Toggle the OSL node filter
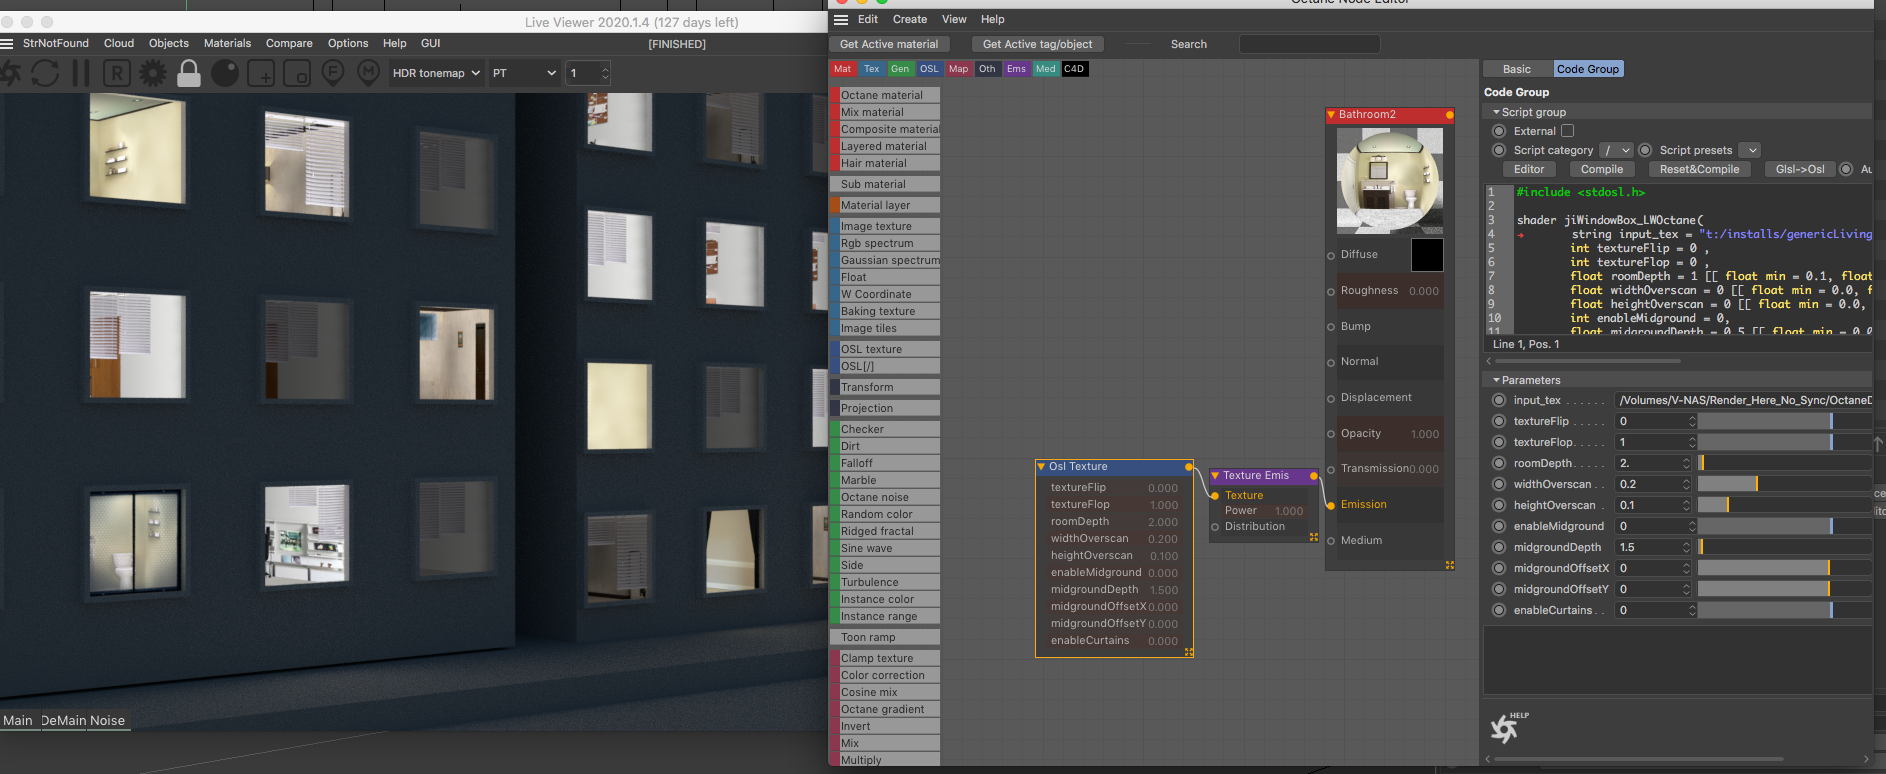Image resolution: width=1886 pixels, height=774 pixels. [x=929, y=69]
